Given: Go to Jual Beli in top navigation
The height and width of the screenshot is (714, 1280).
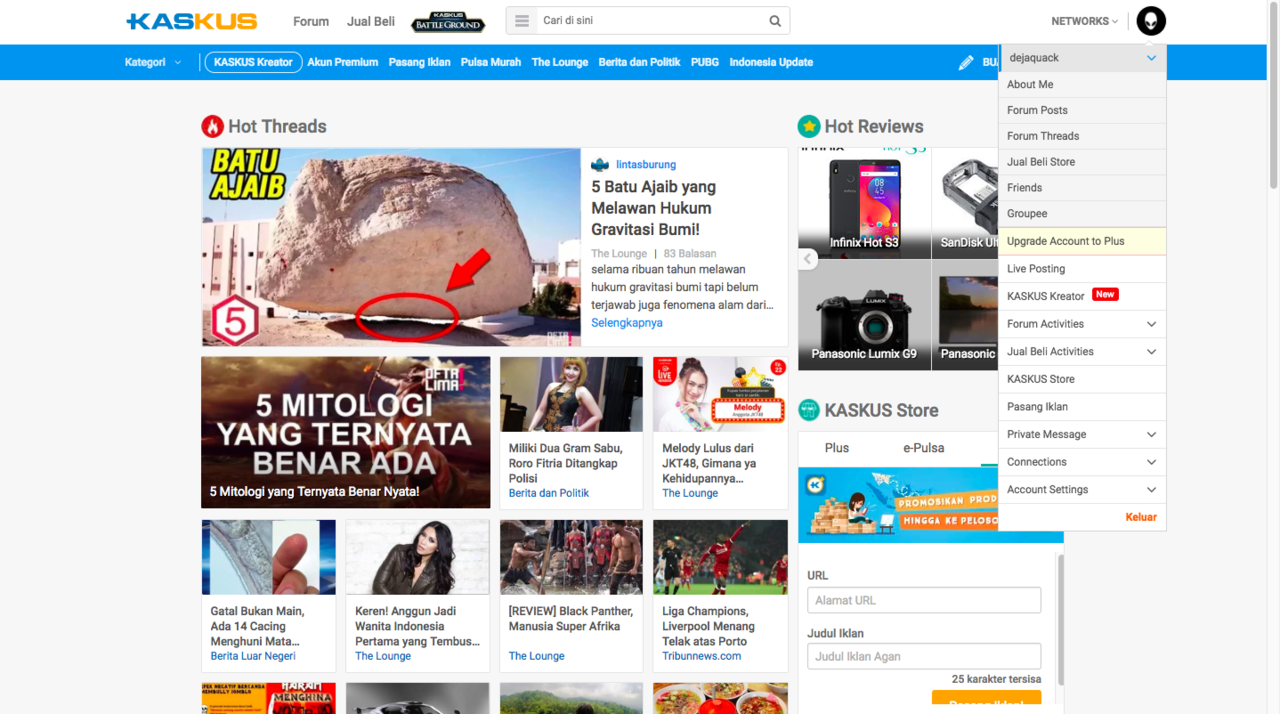Looking at the screenshot, I should click(371, 21).
